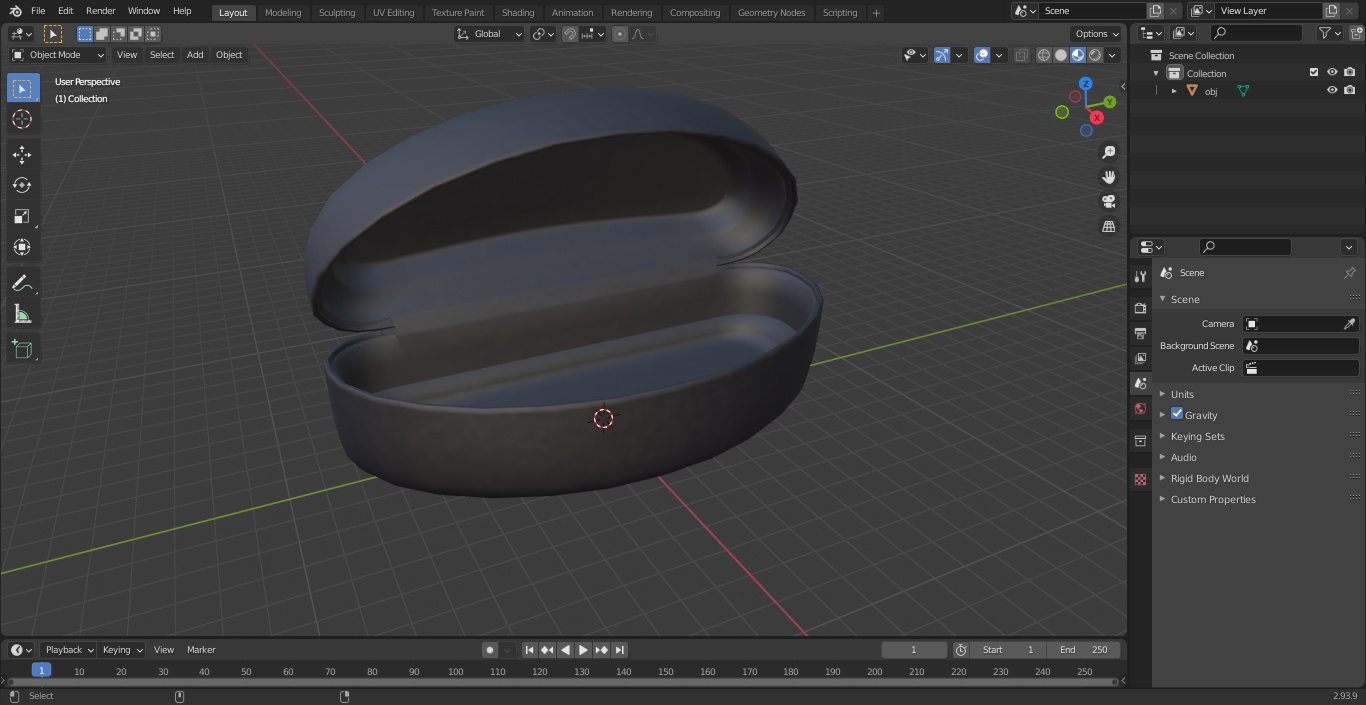Click the Camera eyedropper icon
Screen dimensions: 1366x705
[1349, 324]
